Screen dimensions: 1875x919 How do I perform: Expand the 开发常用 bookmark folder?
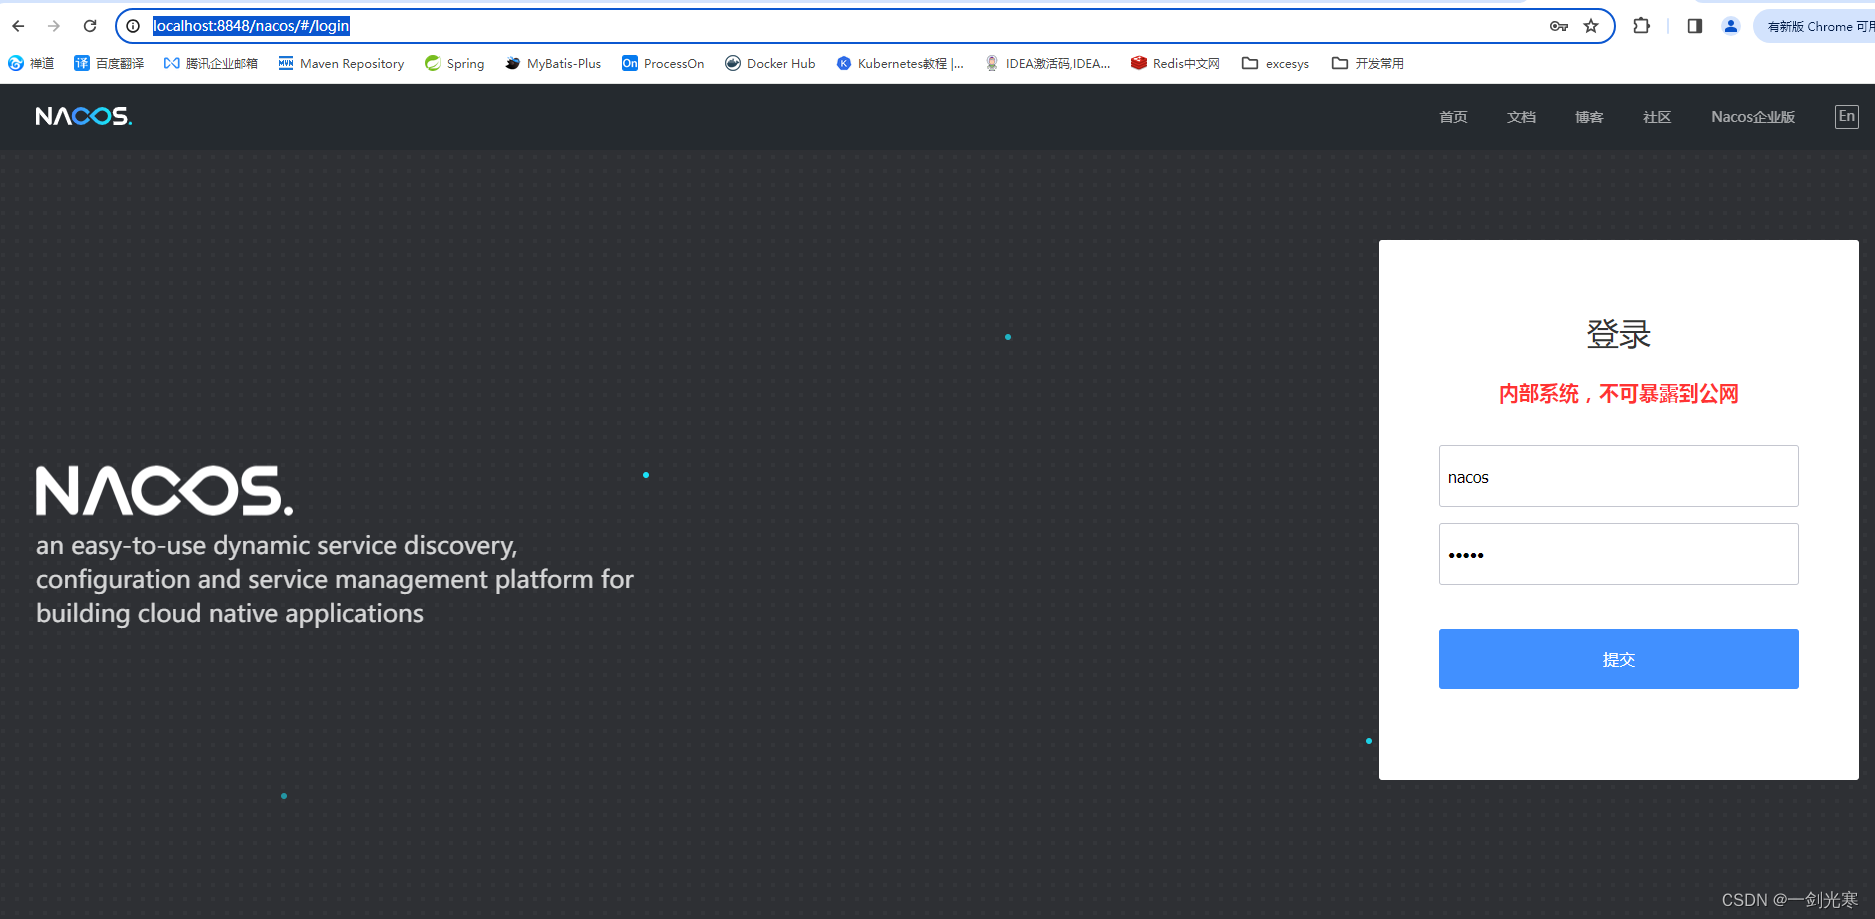point(1367,63)
